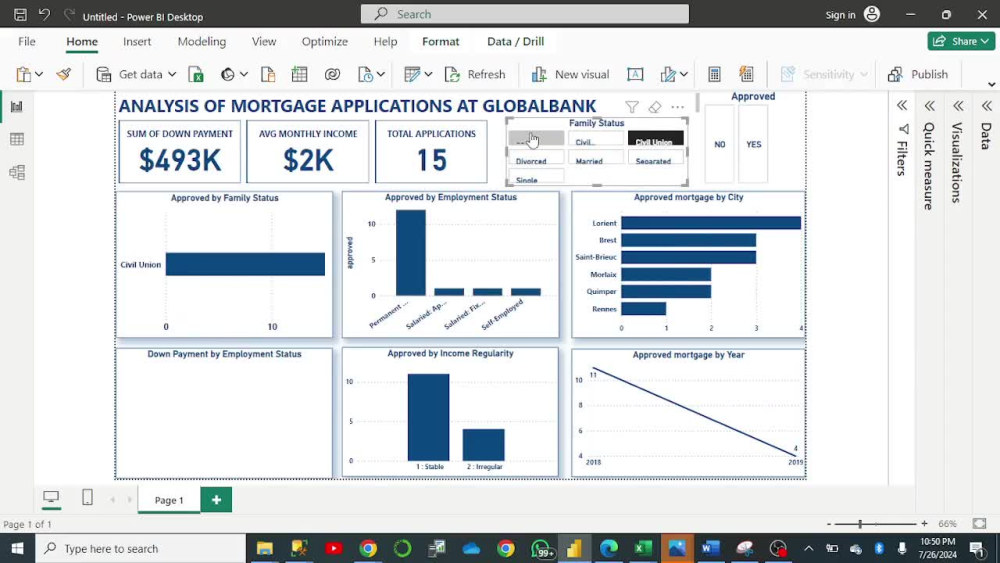This screenshot has width=1000, height=563.
Task: Open Transform data dropdown arrow
Action: [x=428, y=75]
